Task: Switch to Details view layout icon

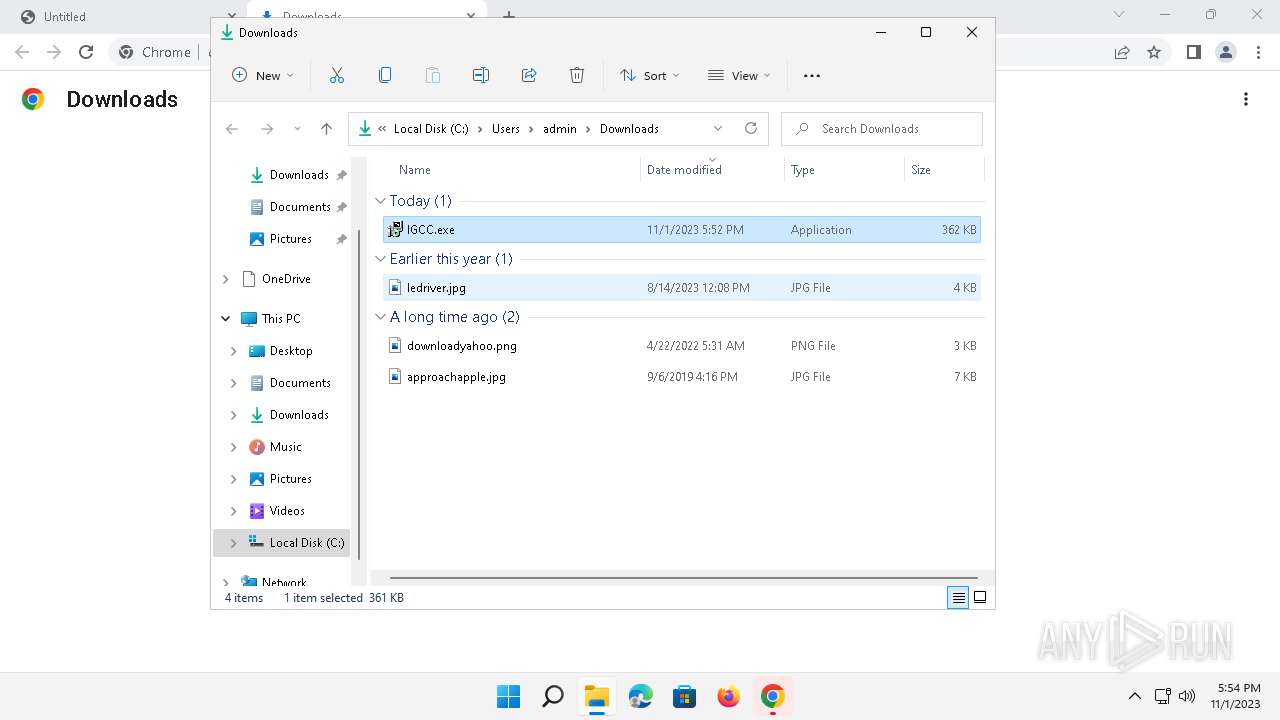Action: click(x=958, y=597)
